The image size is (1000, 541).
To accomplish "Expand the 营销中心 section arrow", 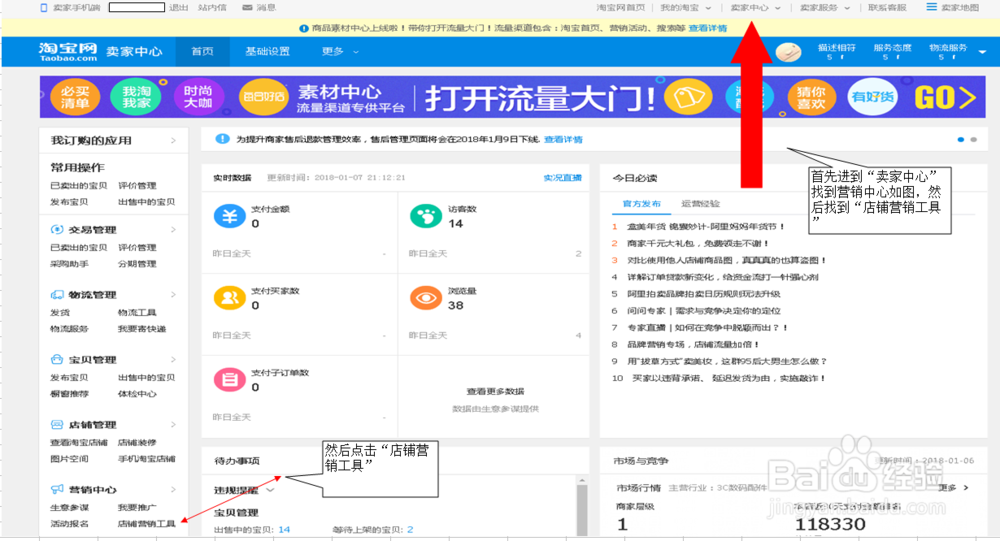I will (173, 489).
